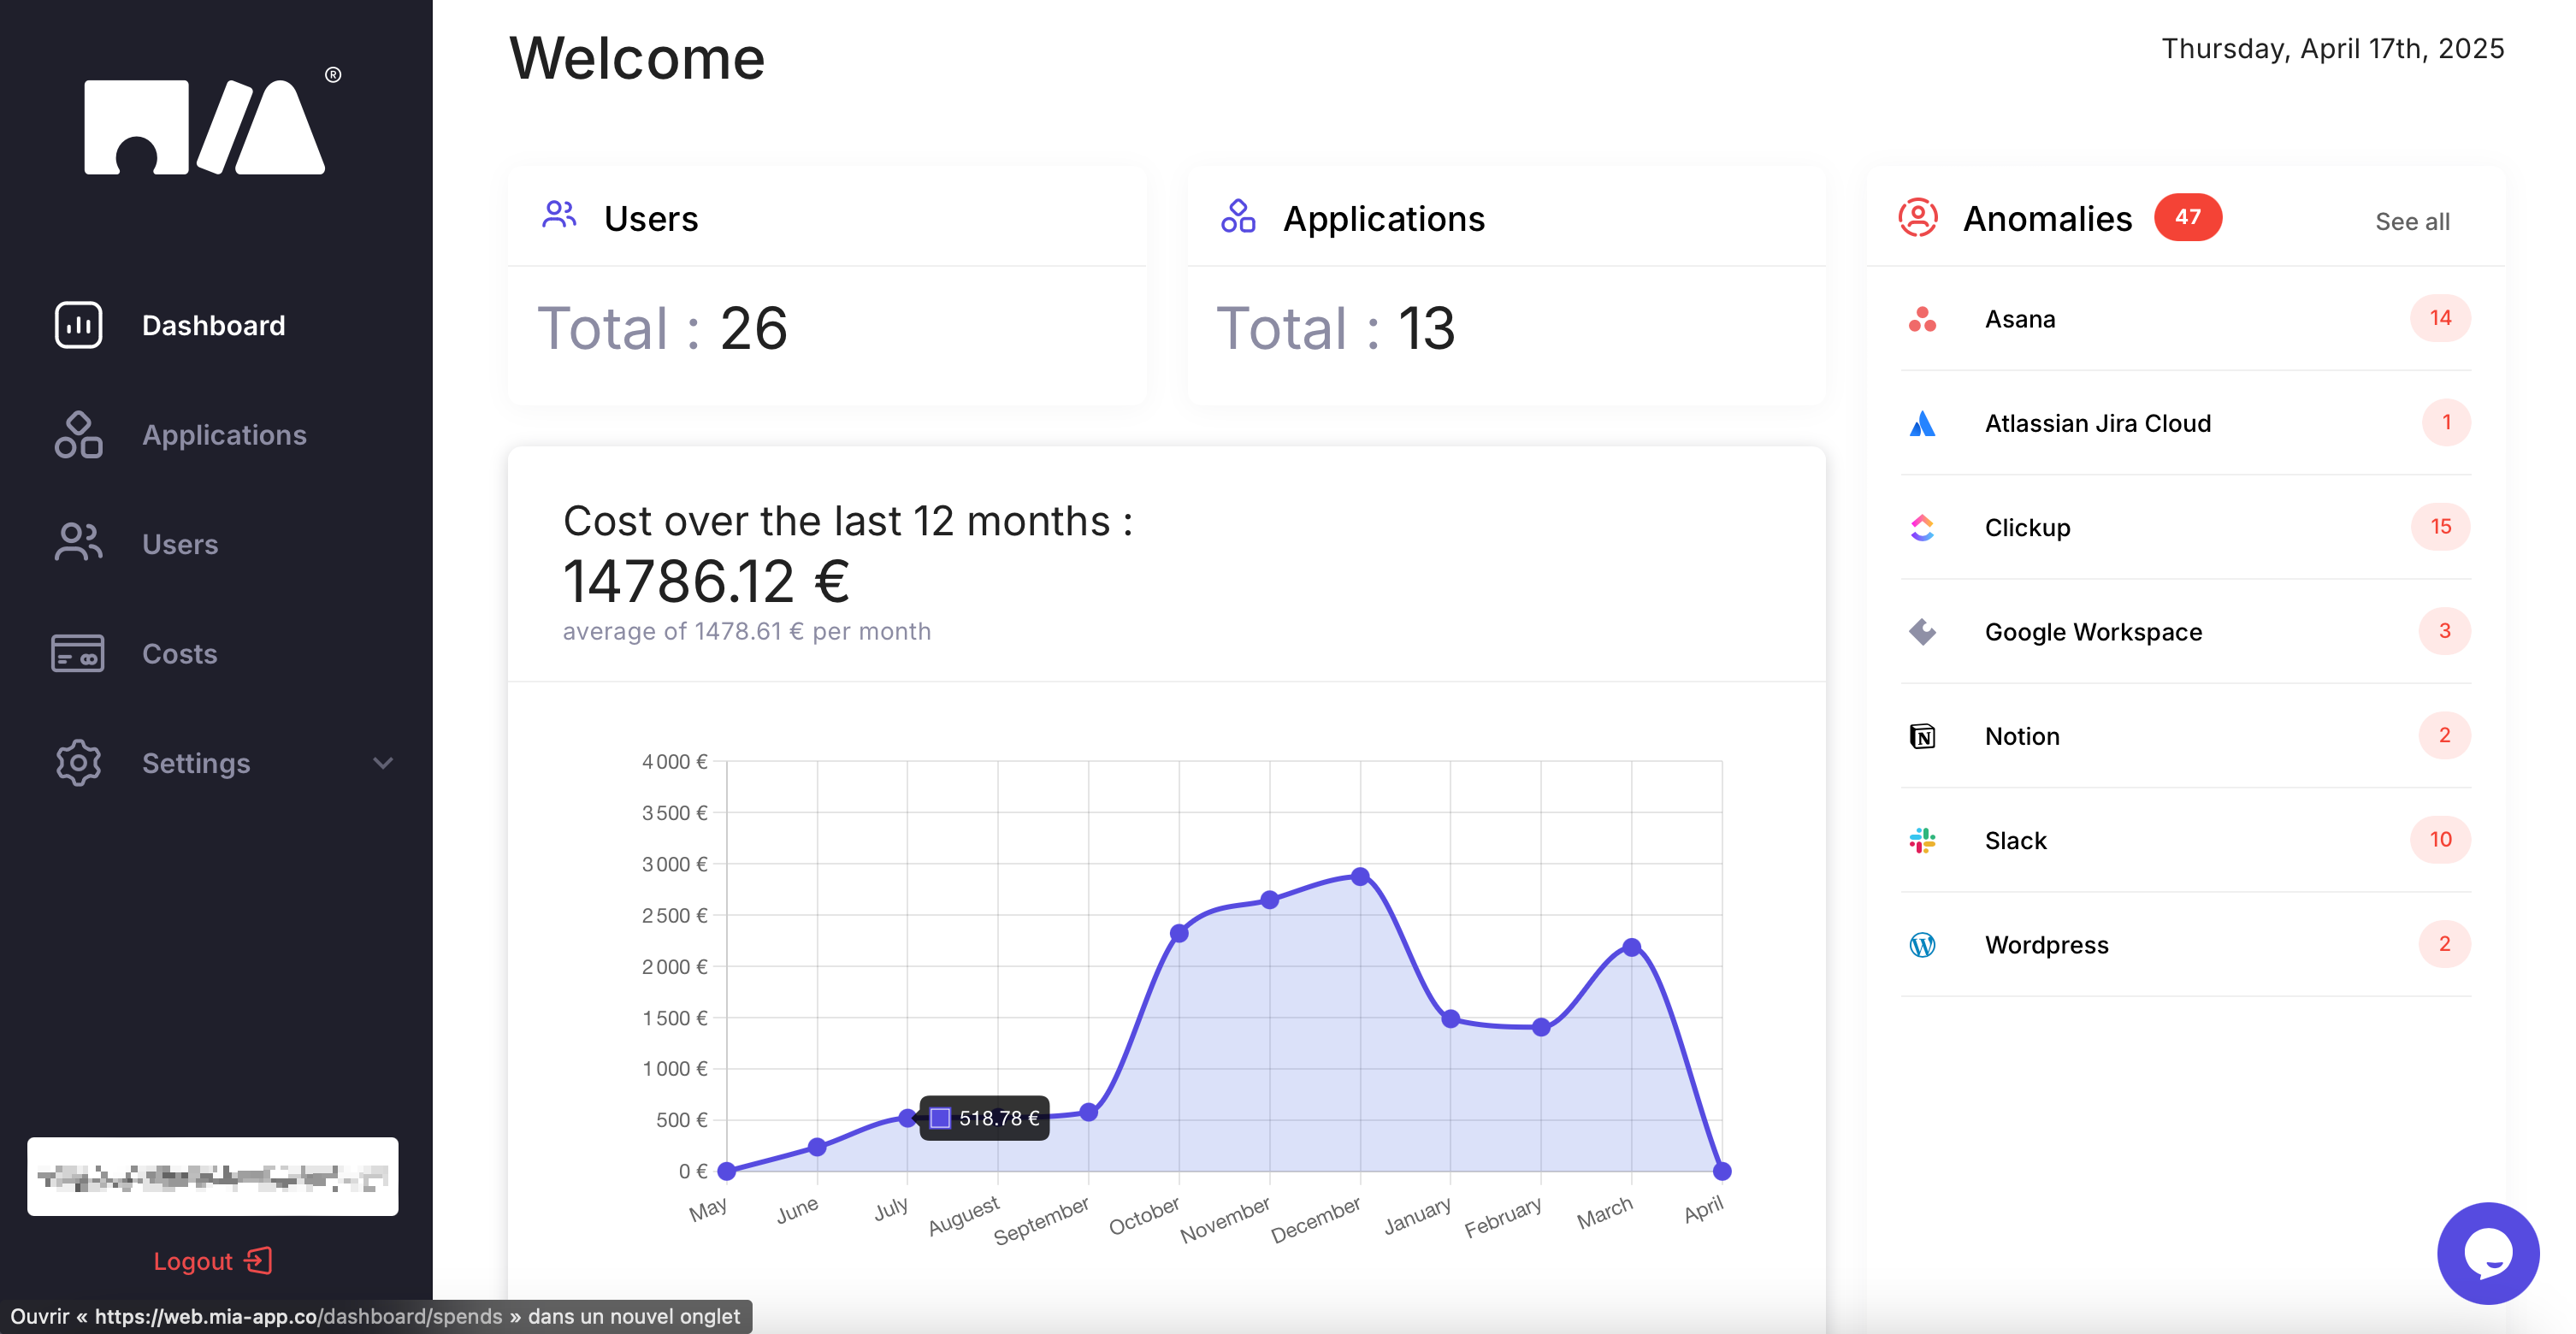Open Clickup from the Anomalies panel
2576x1334 pixels.
click(x=1921, y=528)
